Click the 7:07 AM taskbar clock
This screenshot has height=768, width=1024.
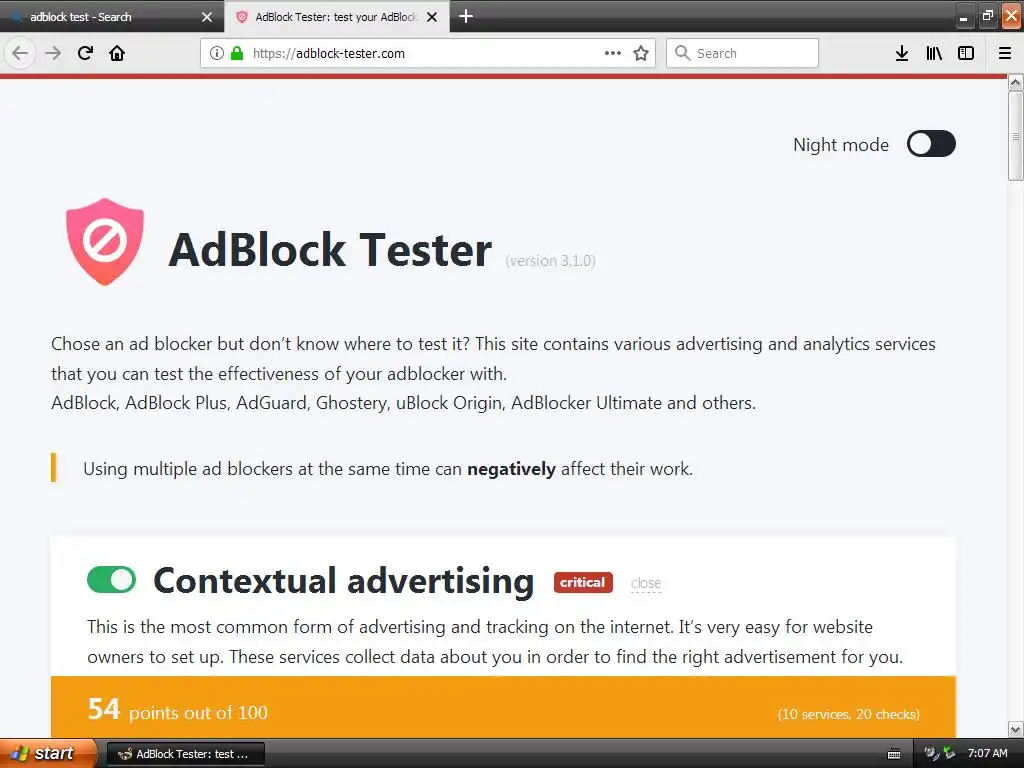pos(987,753)
